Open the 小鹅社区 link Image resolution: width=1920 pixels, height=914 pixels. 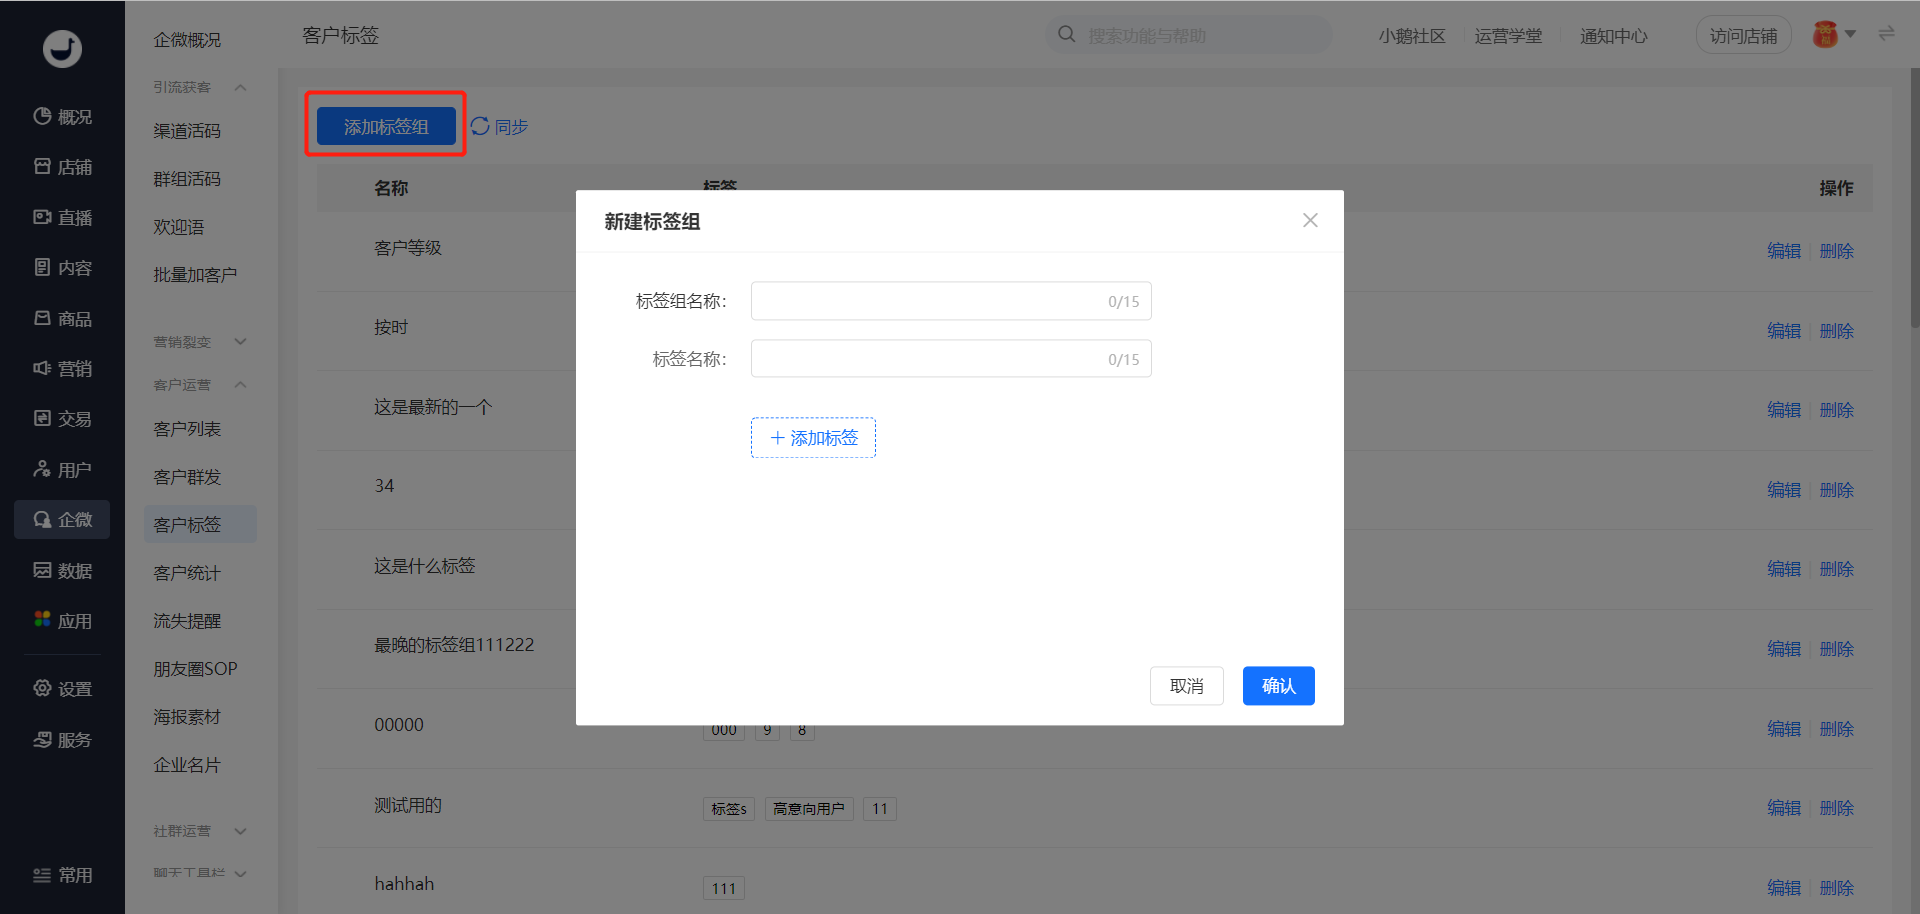pos(1412,36)
